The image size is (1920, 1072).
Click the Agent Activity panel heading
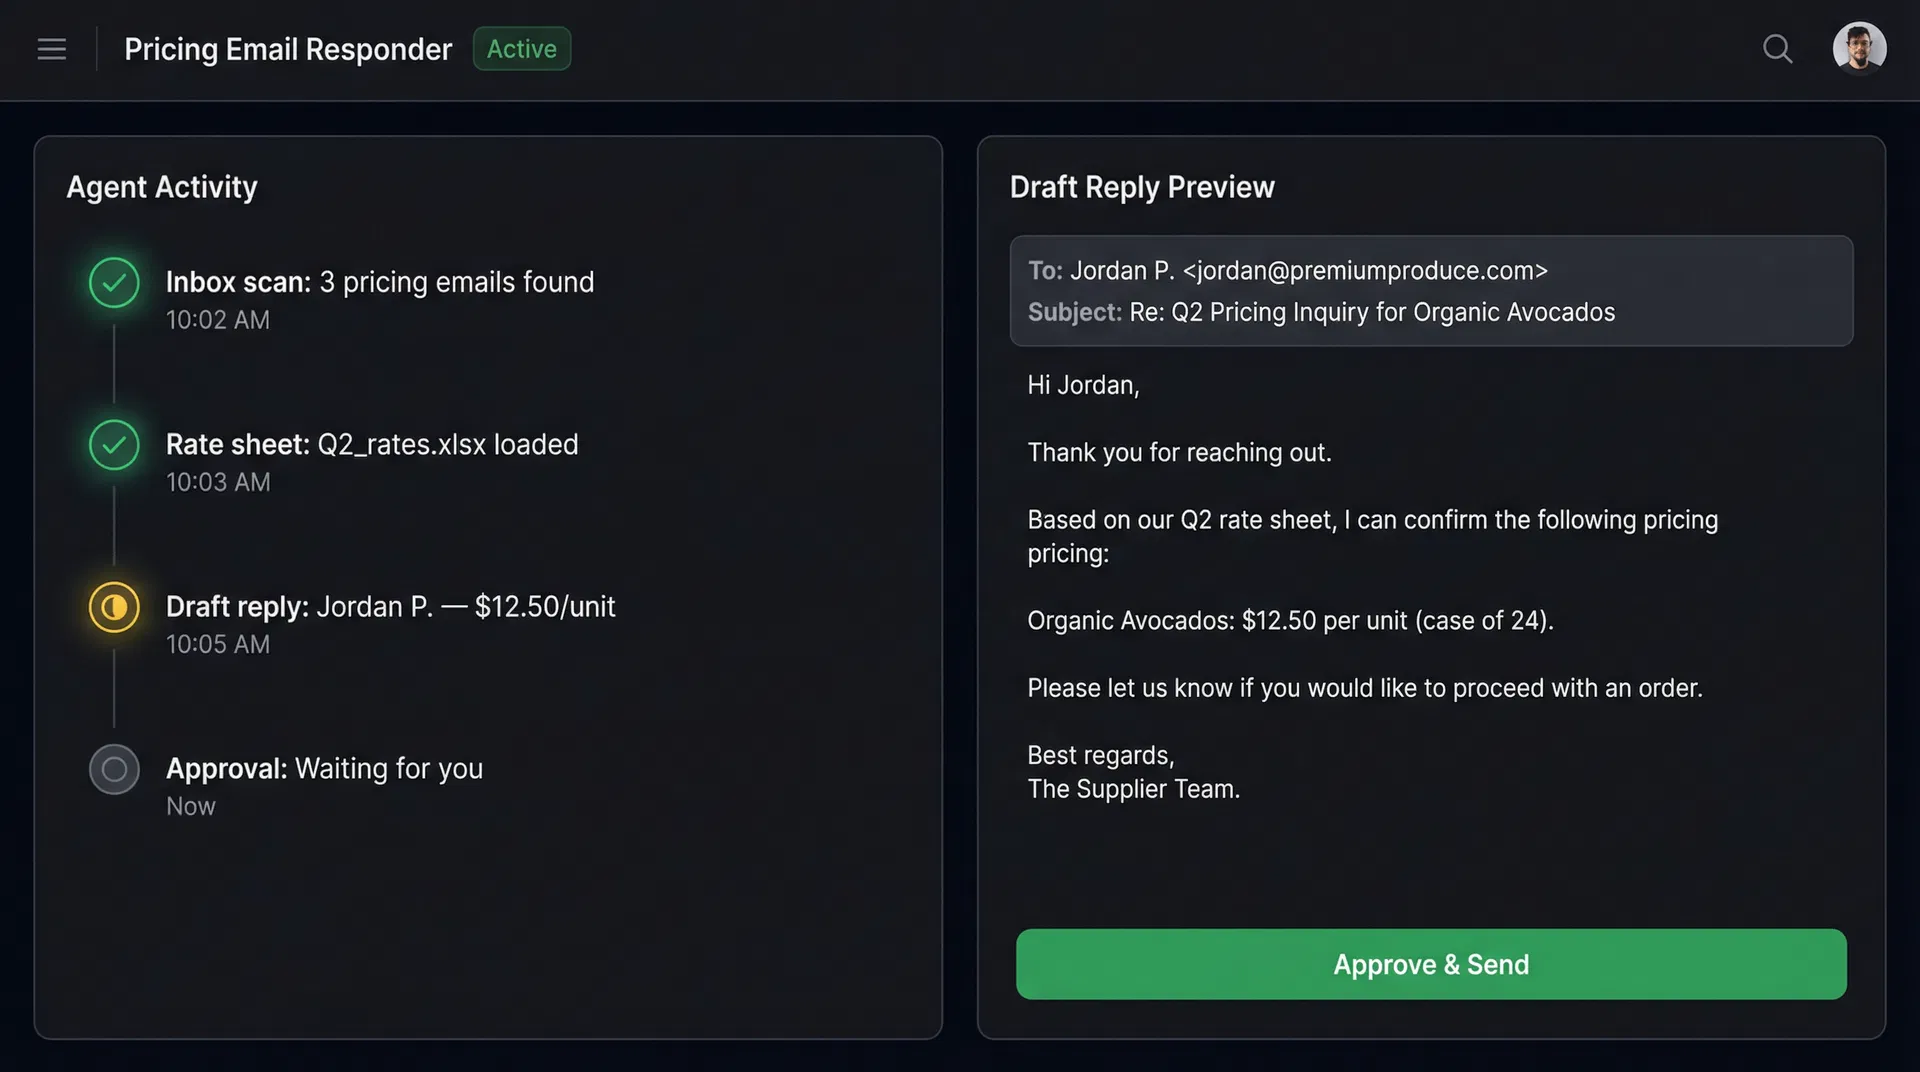coord(162,187)
